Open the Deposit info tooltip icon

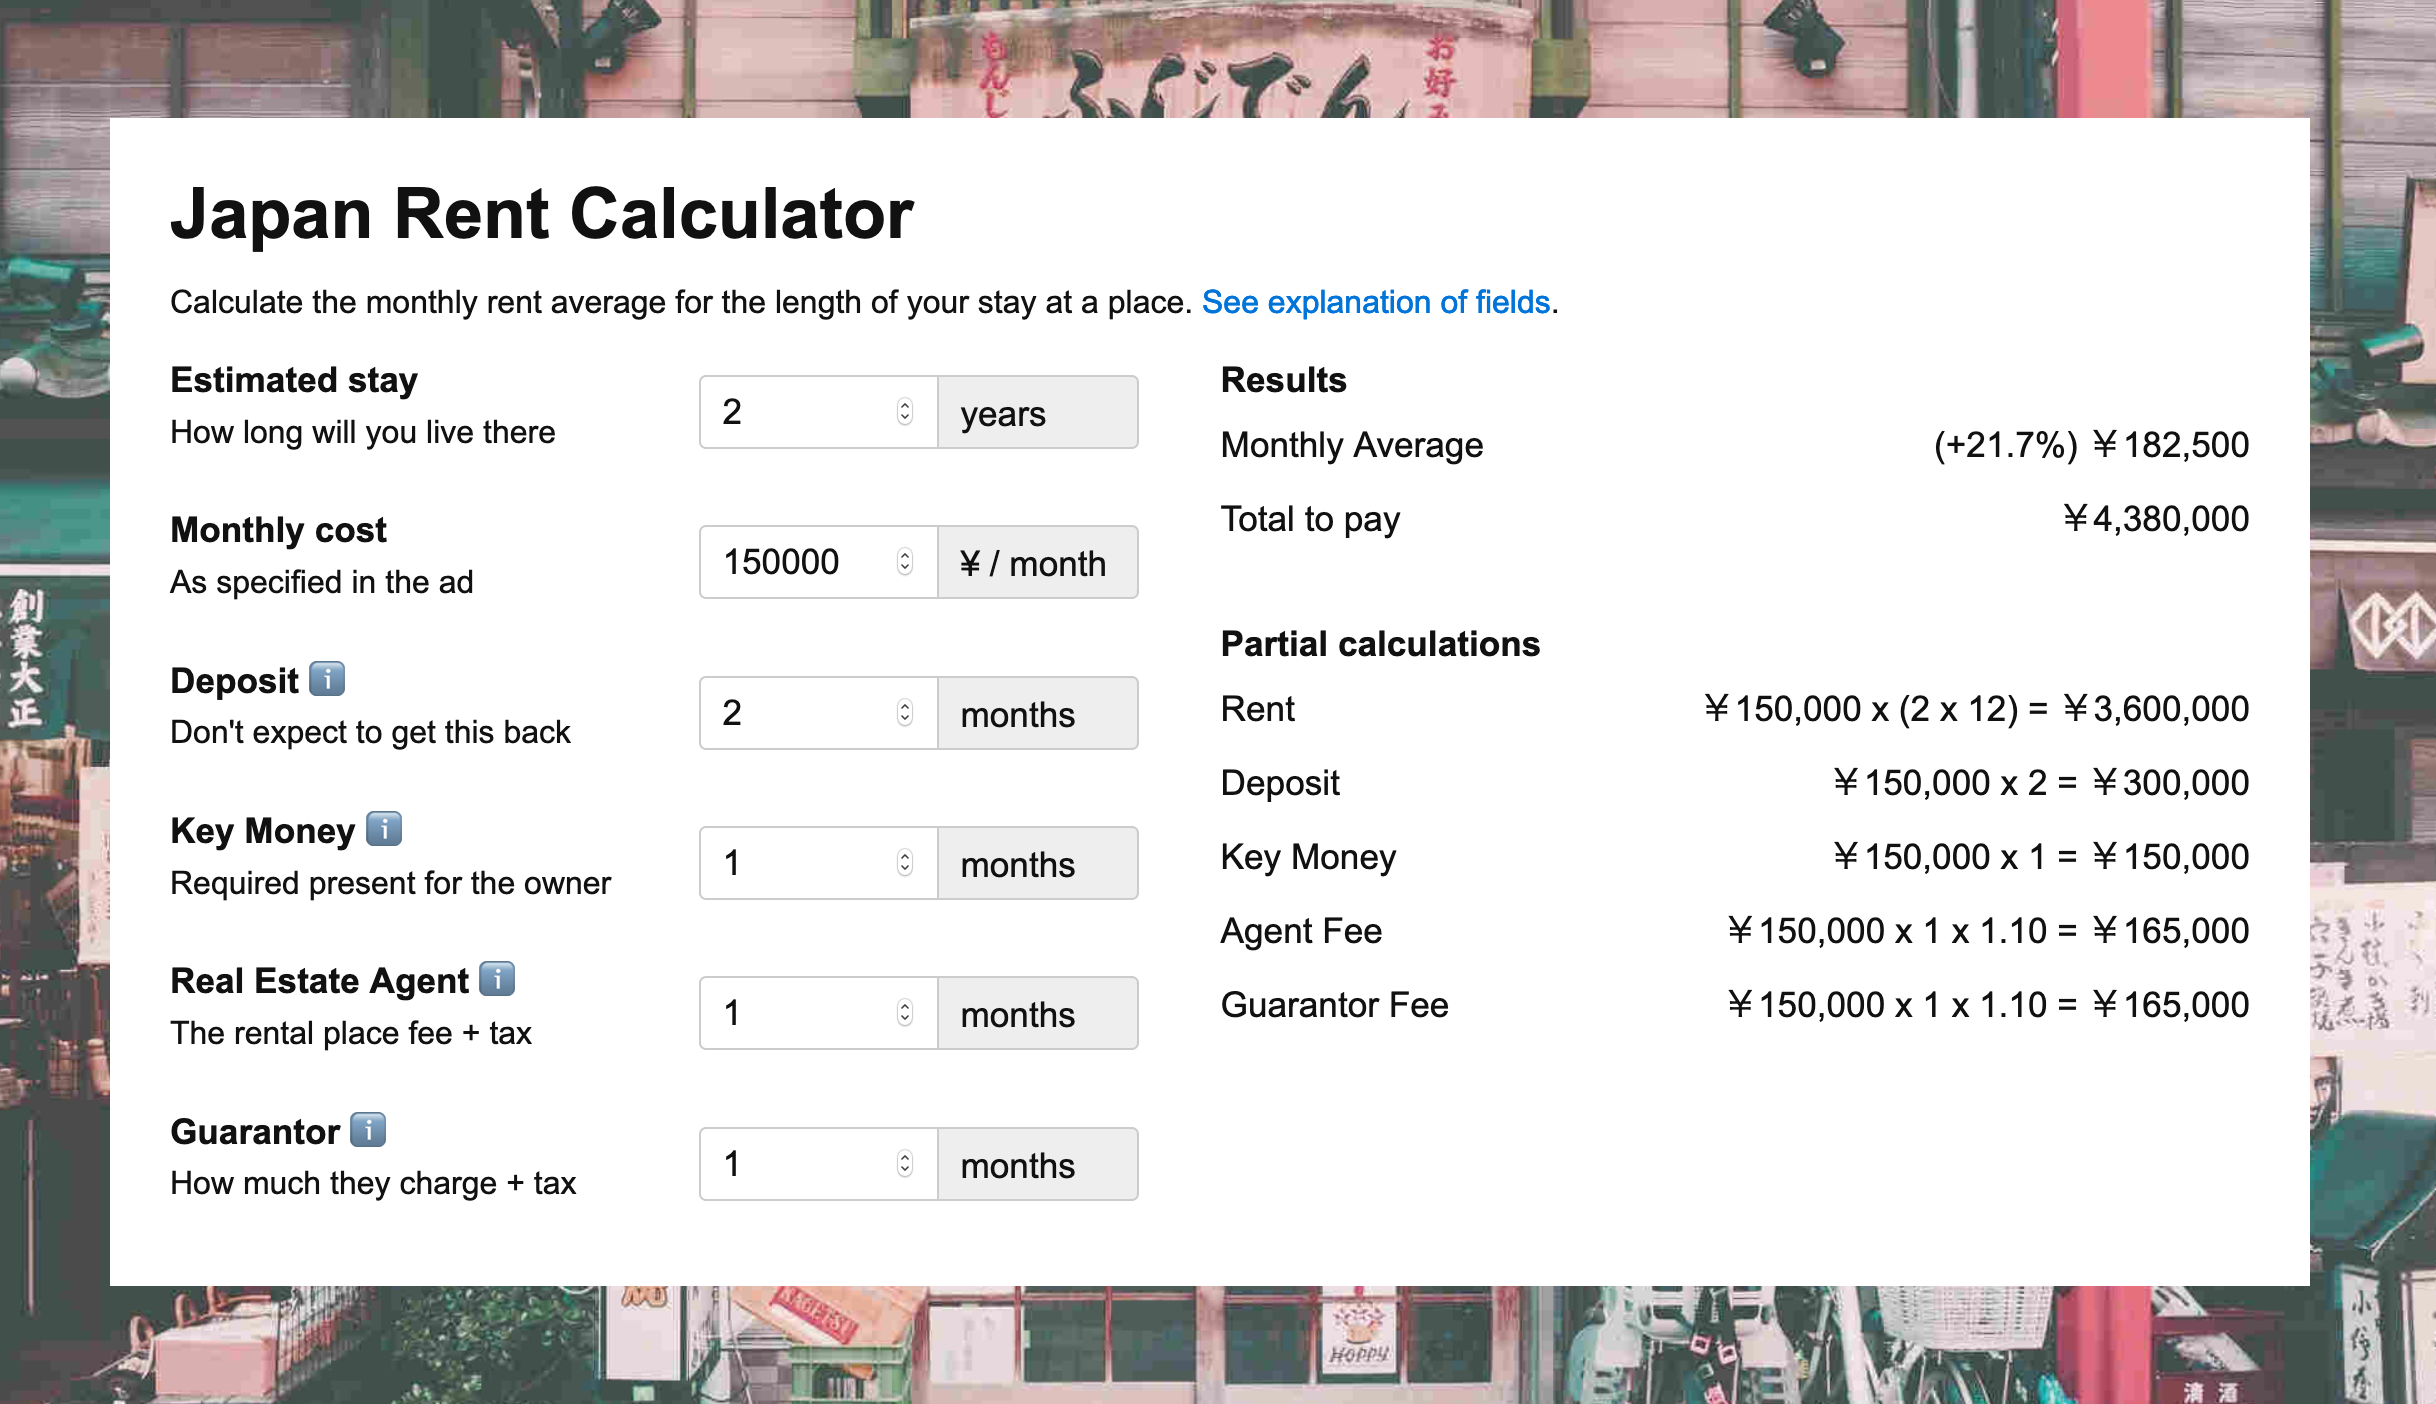pos(326,680)
